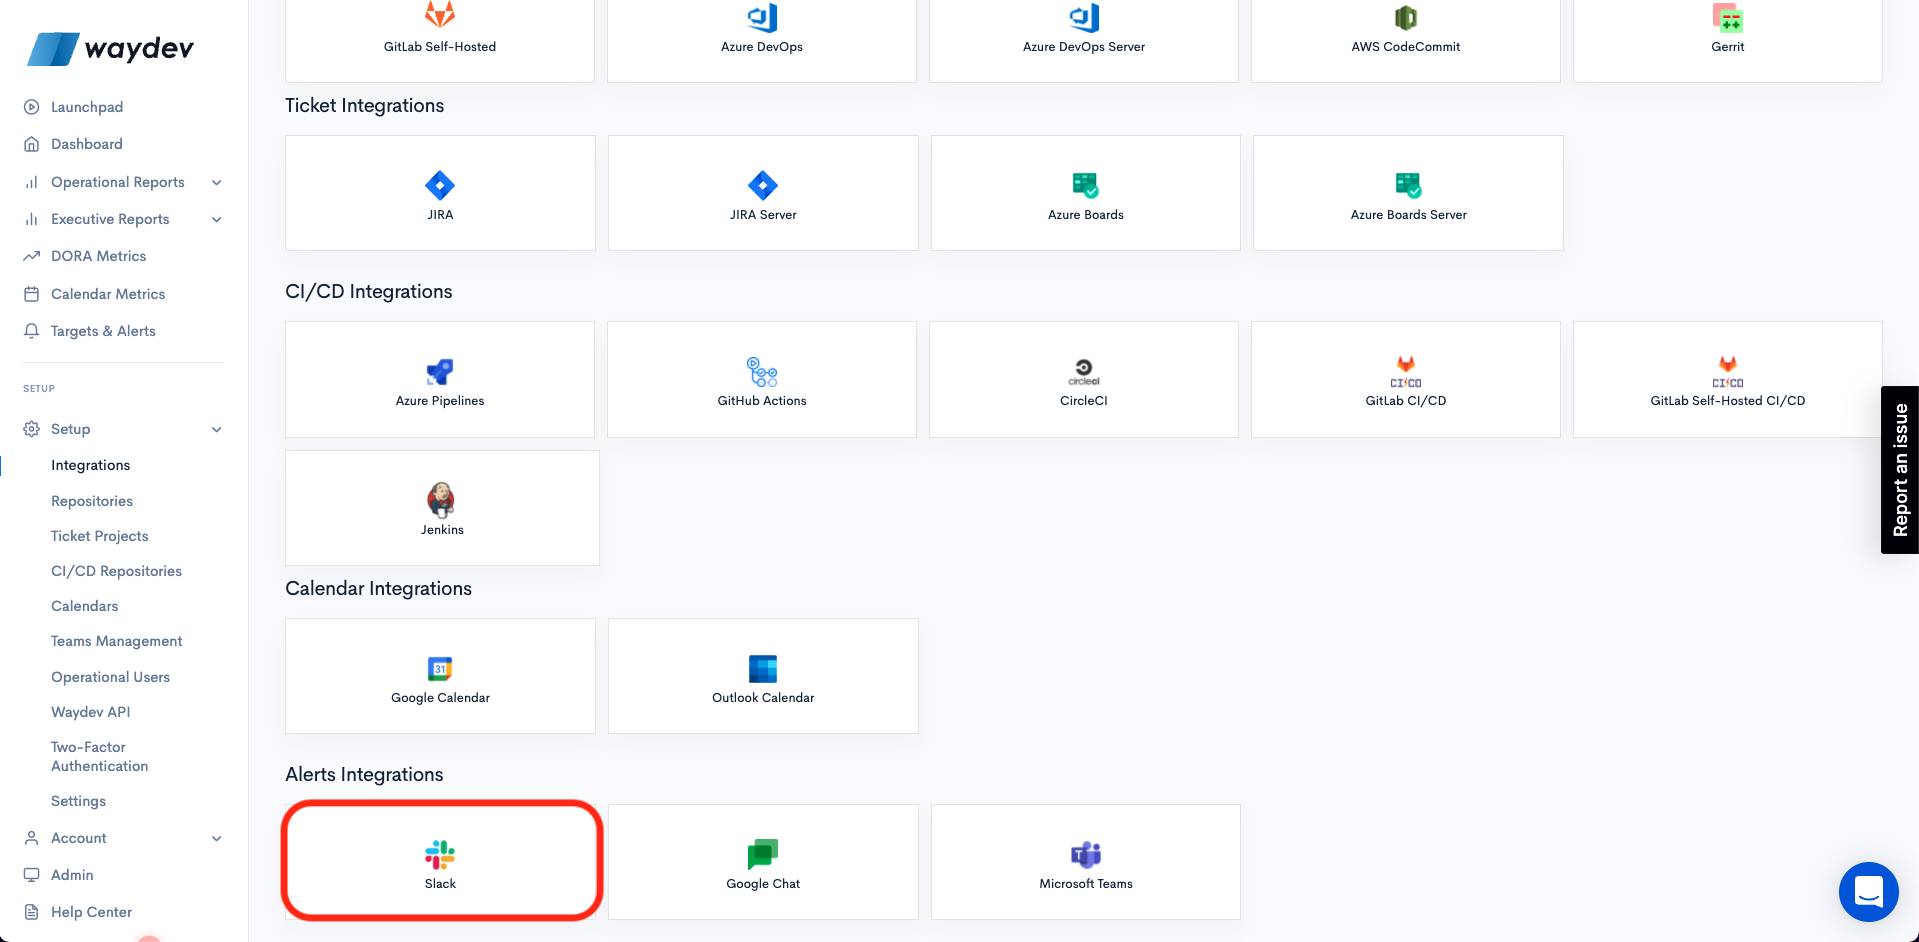Go to Teams Management

pos(117,641)
